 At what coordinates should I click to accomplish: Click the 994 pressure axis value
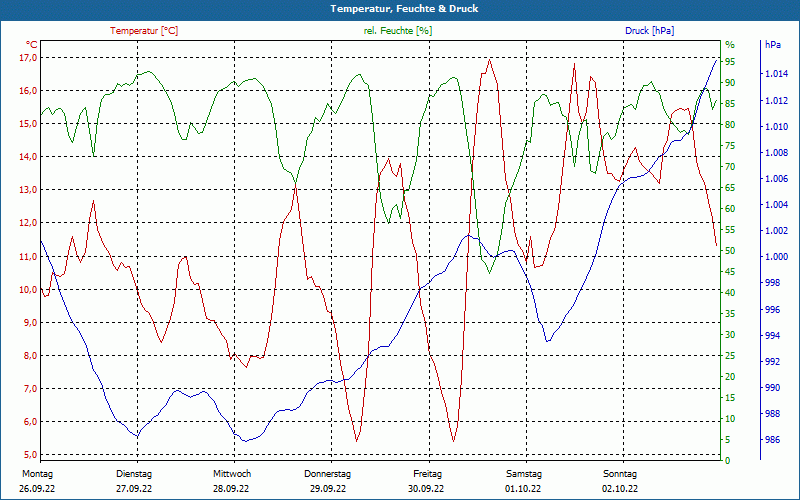(771, 336)
